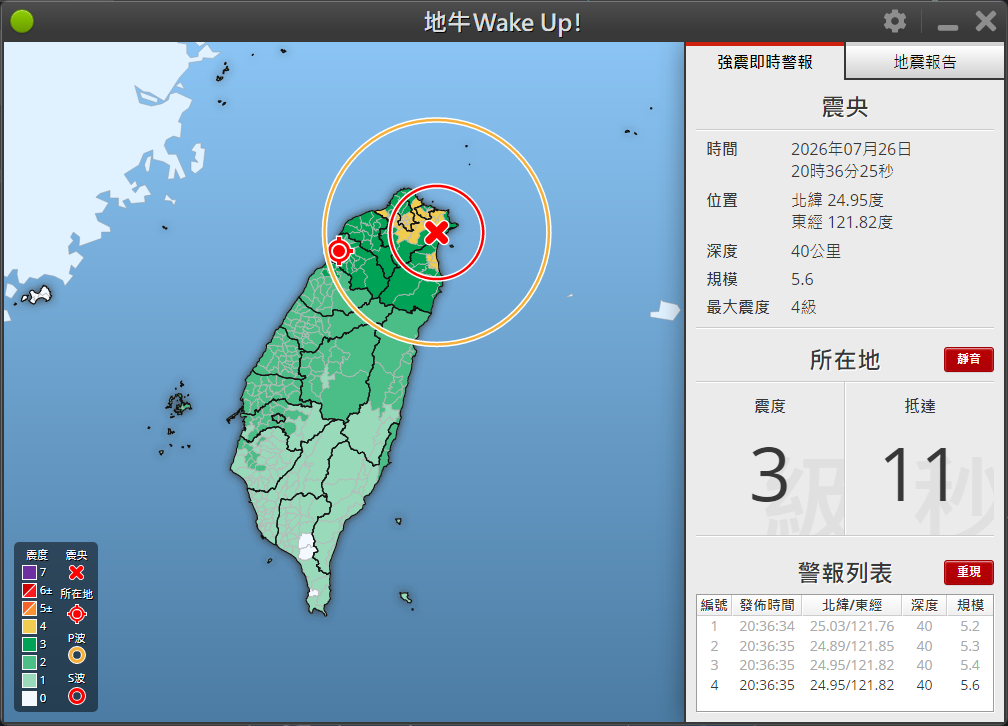The height and width of the screenshot is (726, 1008).
Task: Click the 深度 column header in alert list
Action: (x=924, y=605)
